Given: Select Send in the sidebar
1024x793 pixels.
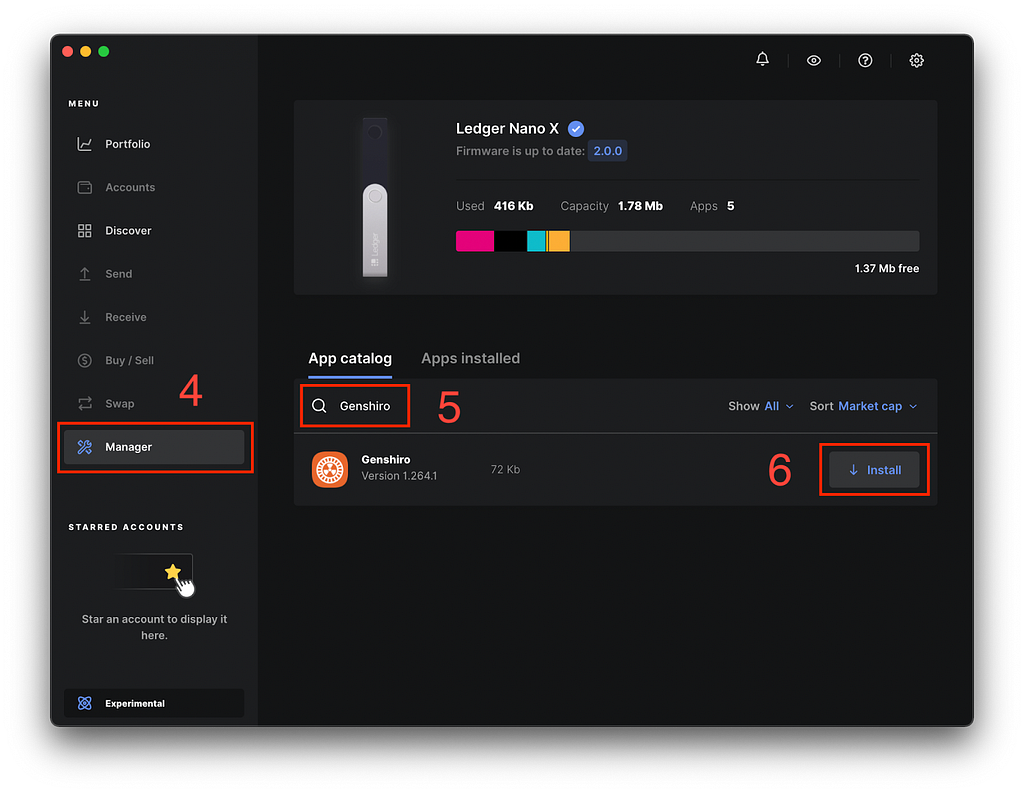Looking at the screenshot, I should (153, 274).
